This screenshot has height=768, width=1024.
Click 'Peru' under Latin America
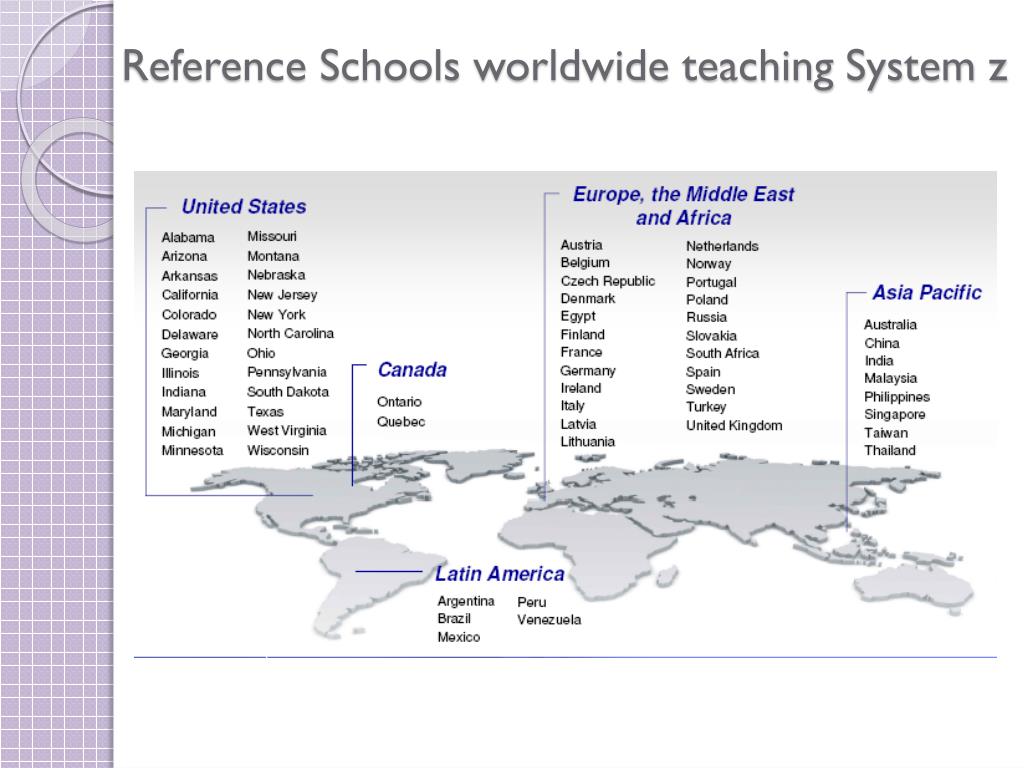(532, 602)
